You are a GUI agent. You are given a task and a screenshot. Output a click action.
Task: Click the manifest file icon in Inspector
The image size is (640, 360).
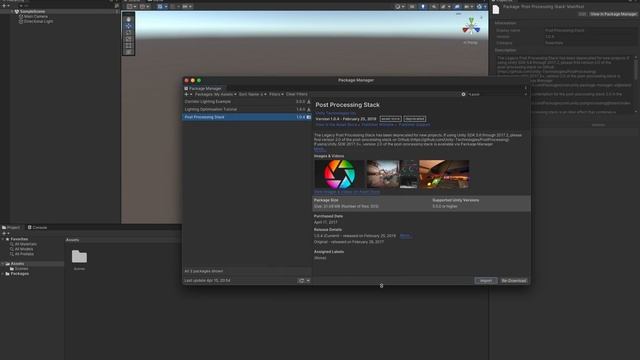point(496,9)
